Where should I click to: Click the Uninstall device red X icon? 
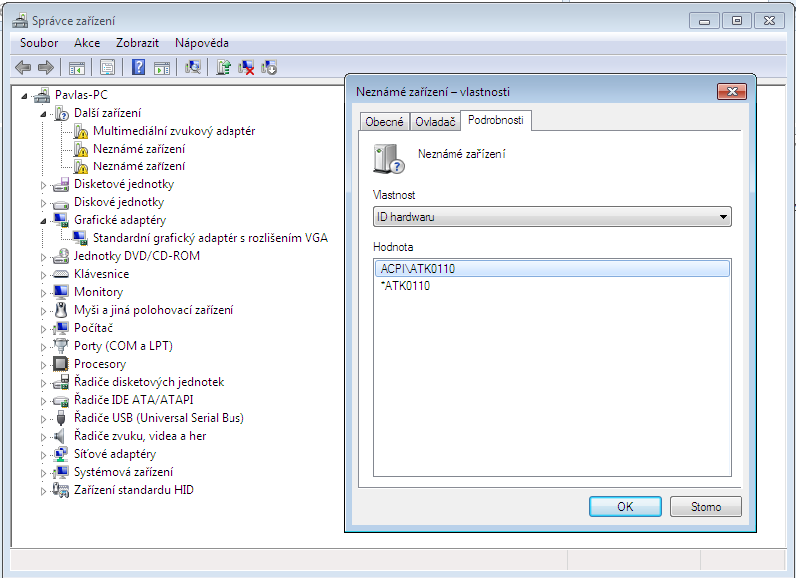[246, 67]
